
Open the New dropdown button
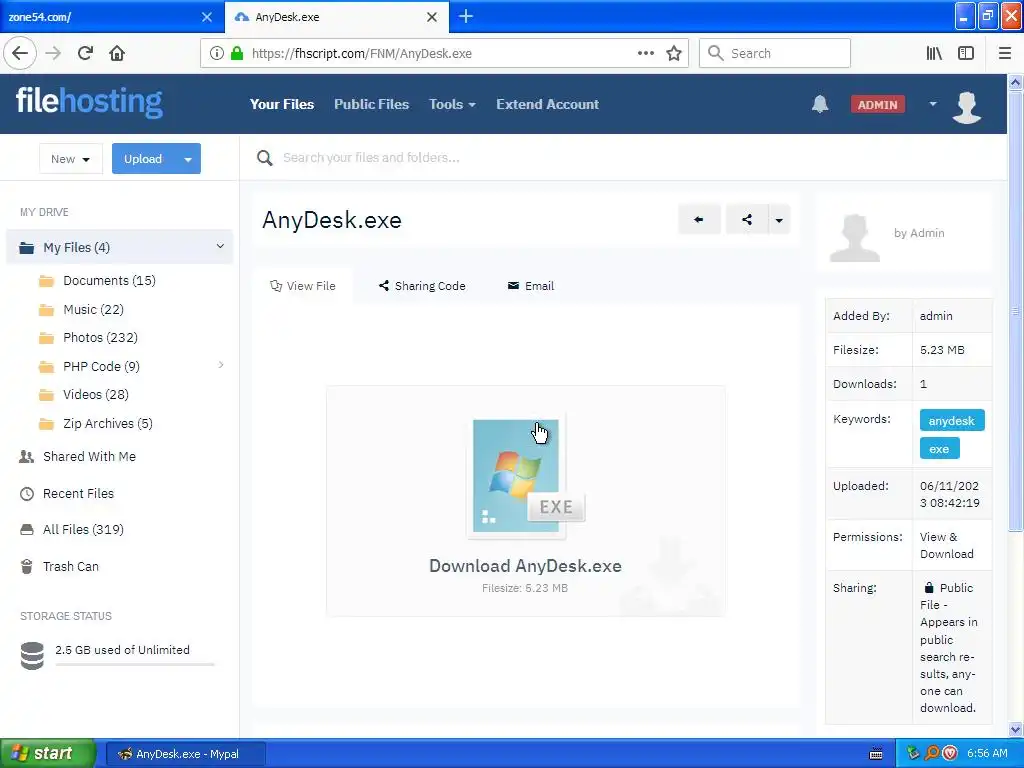pyautogui.click(x=71, y=159)
